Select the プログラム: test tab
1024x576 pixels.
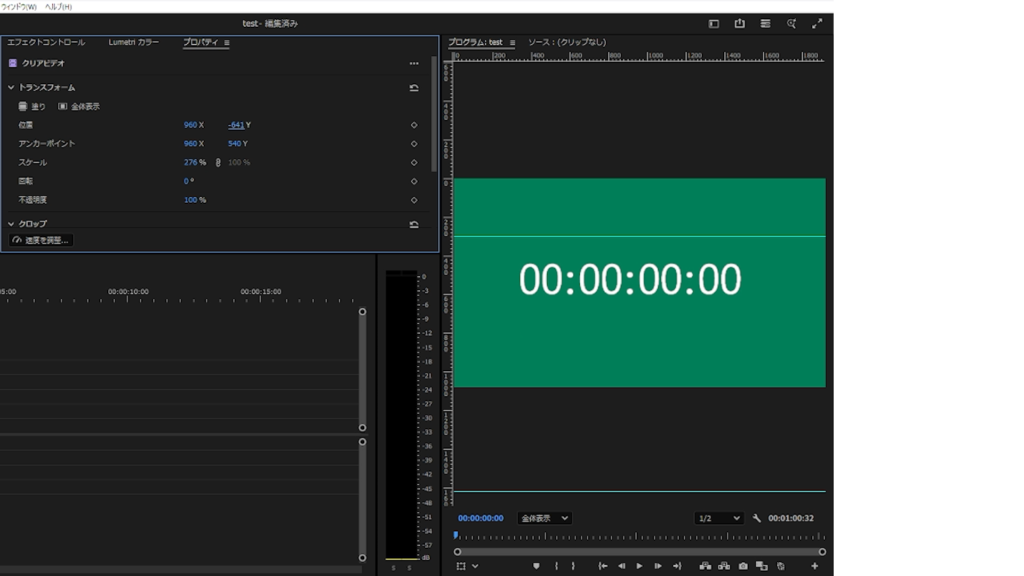pos(475,42)
